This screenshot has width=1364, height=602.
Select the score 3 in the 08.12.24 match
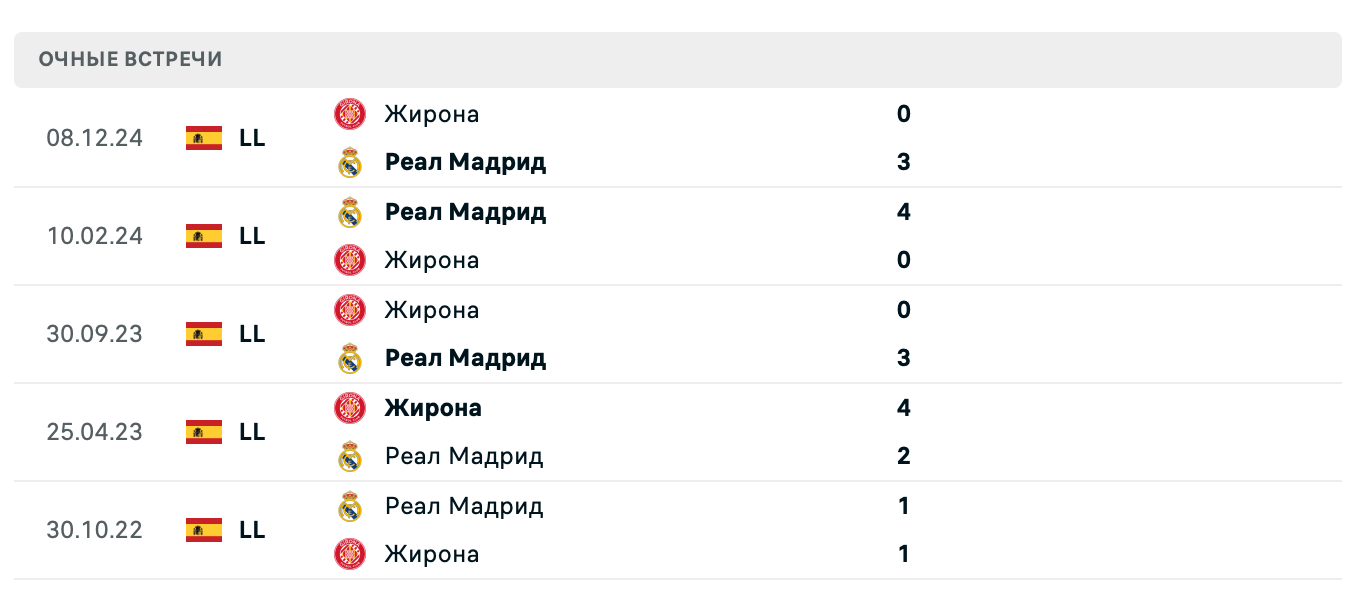[x=903, y=162]
